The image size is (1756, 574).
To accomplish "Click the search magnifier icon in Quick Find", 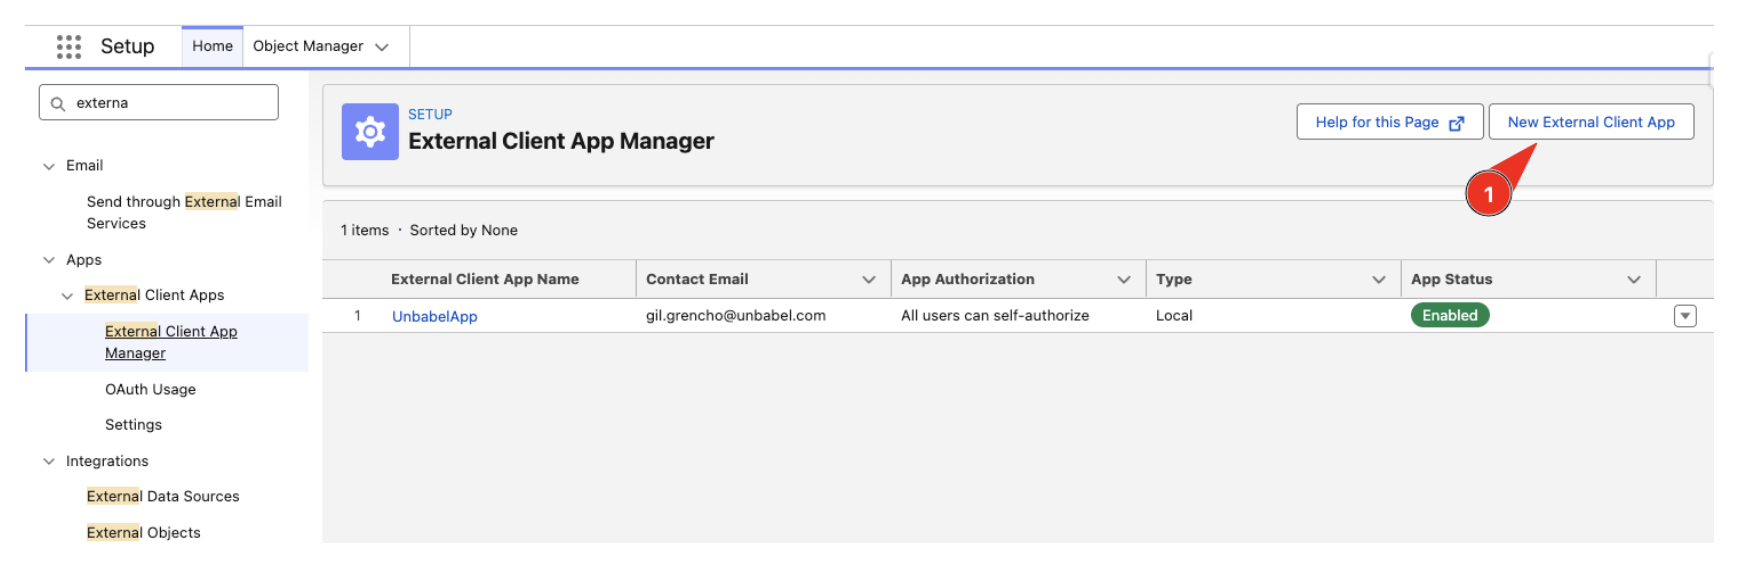I will click(x=58, y=103).
